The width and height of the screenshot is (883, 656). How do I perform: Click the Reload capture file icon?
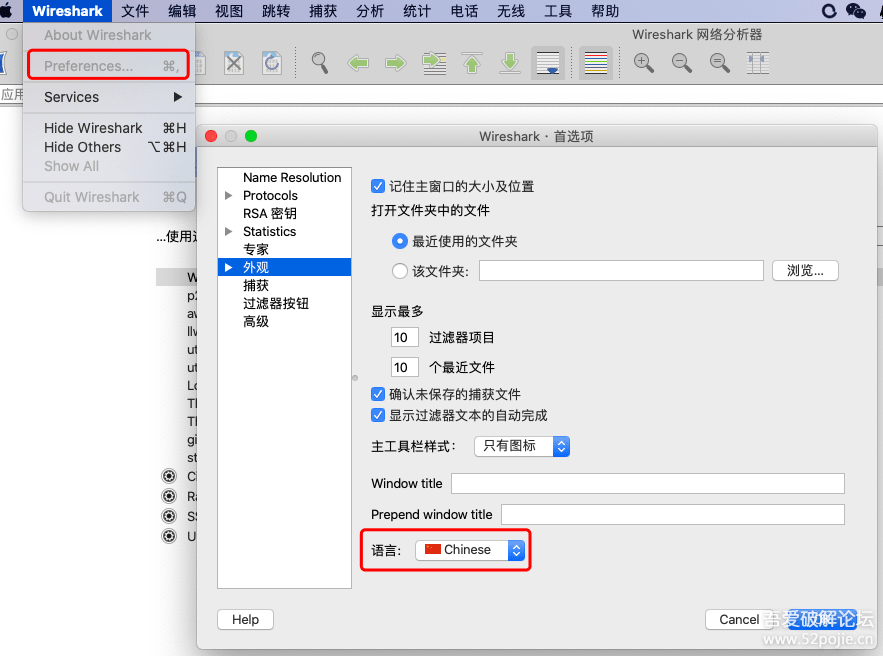(x=272, y=63)
